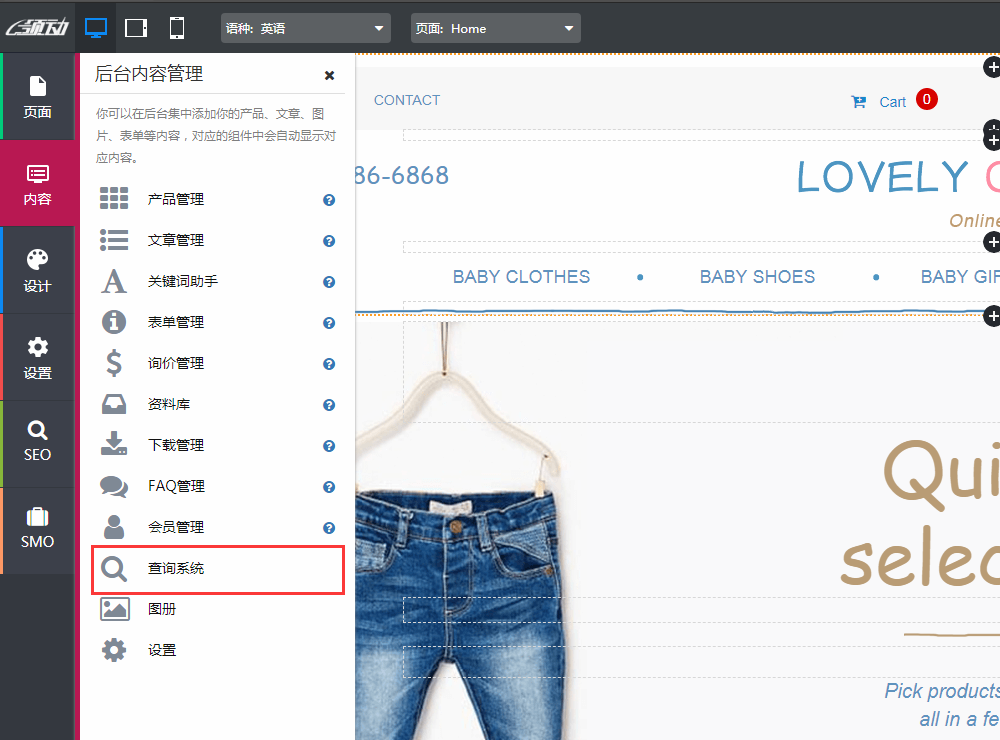
Task: Open the 图册 photo album item
Action: click(162, 609)
